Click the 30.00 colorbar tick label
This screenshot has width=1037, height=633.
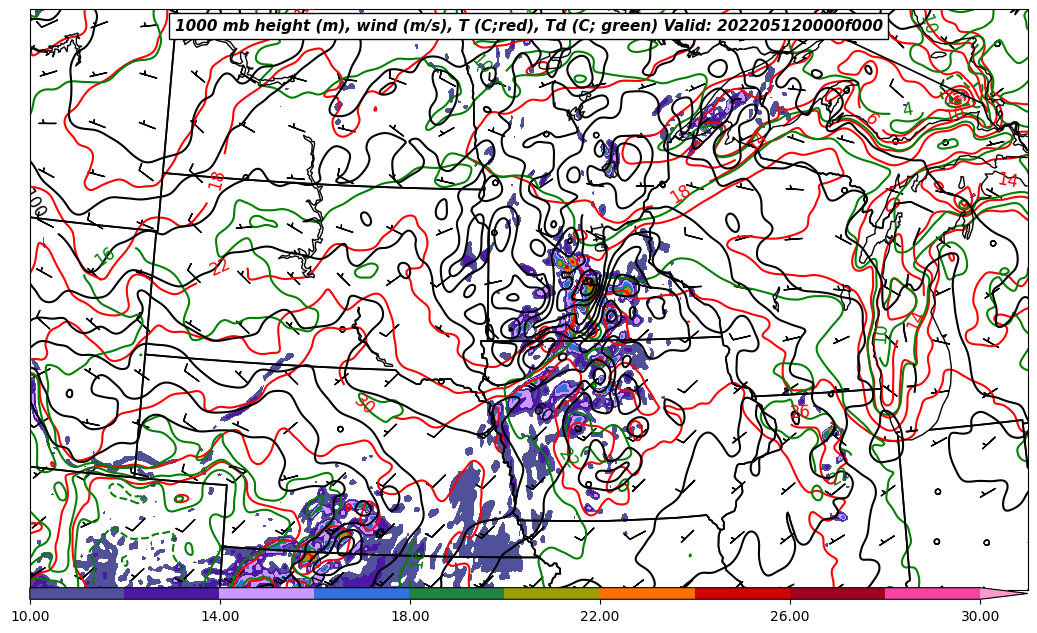(980, 617)
